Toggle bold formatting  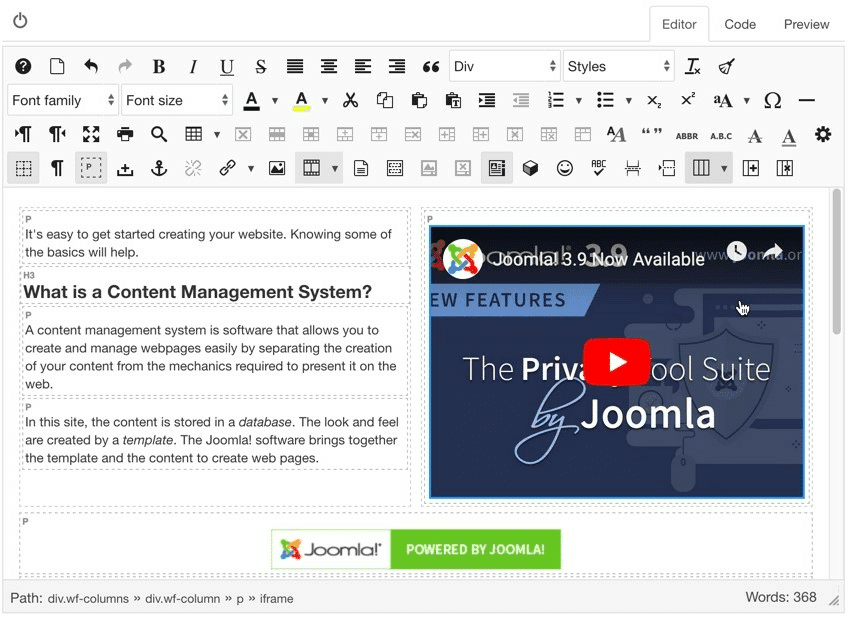tap(159, 66)
